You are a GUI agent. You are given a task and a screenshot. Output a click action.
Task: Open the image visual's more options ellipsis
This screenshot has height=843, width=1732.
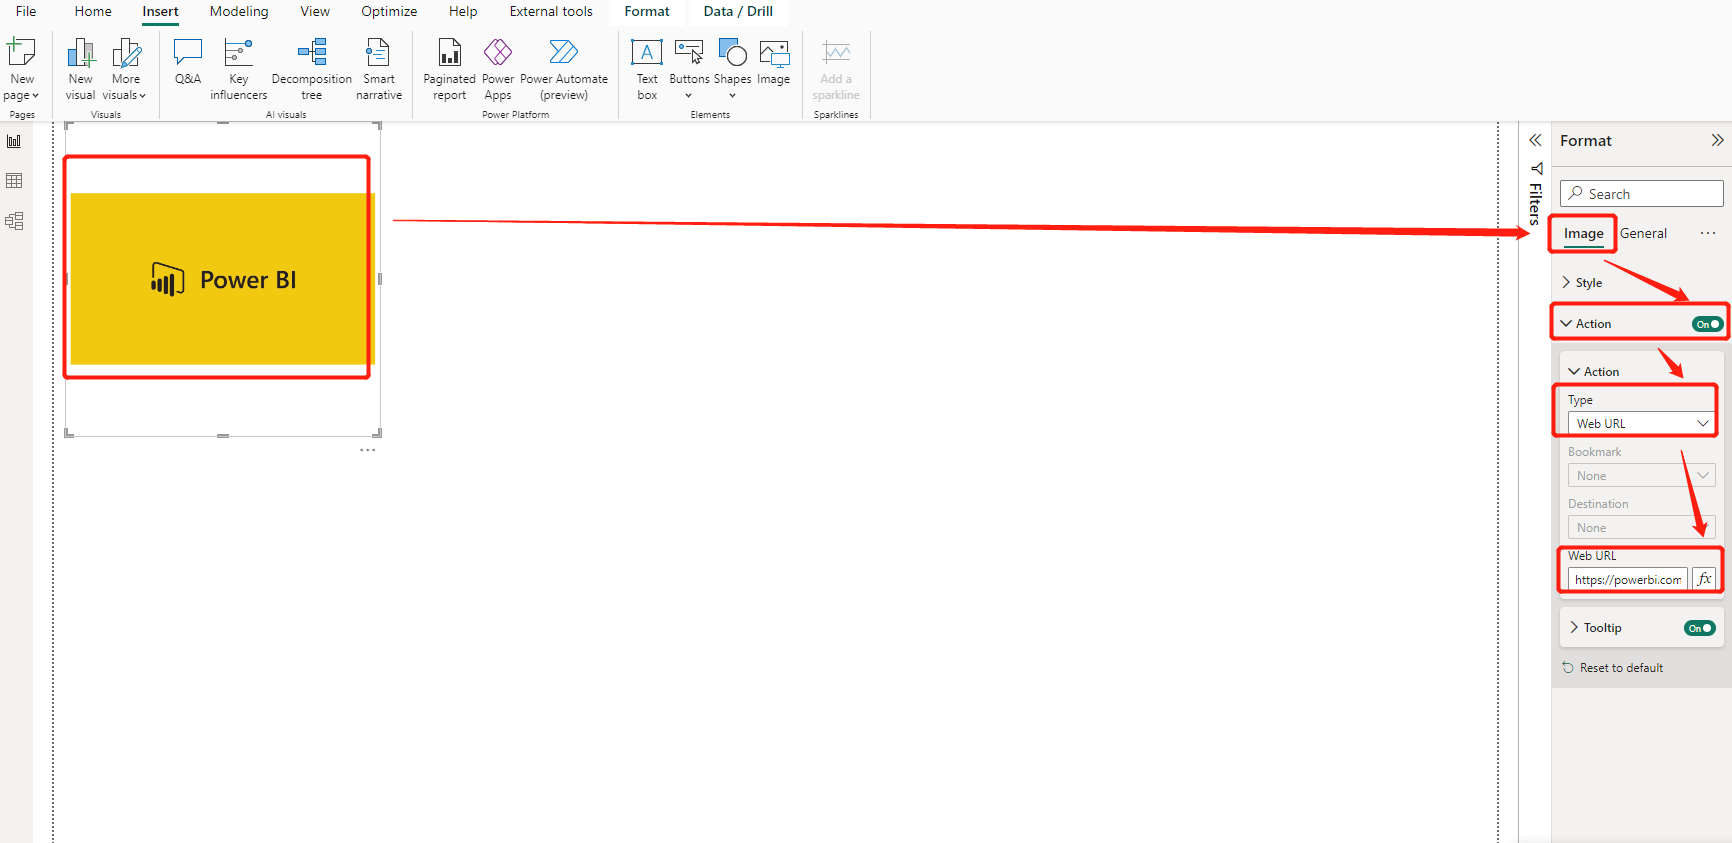(x=368, y=450)
